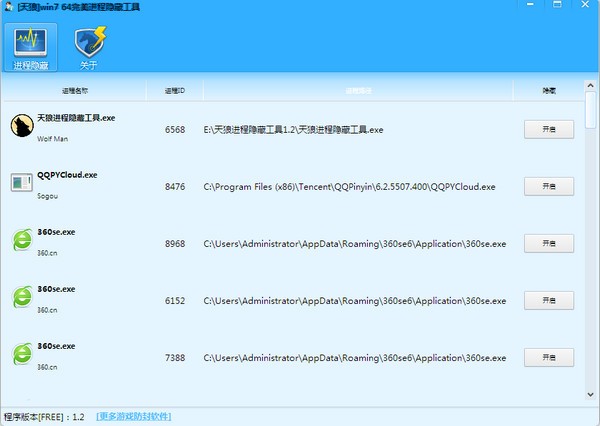Enable hiding for 360se.exe PID 7388

coord(549,357)
